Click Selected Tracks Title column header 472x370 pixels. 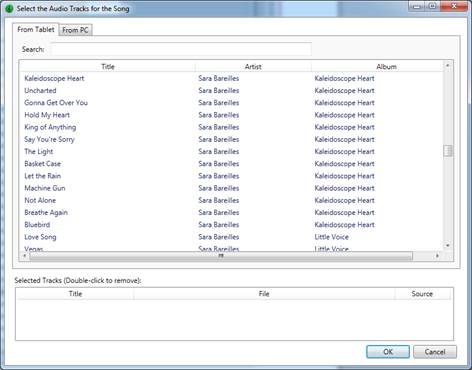point(75,294)
